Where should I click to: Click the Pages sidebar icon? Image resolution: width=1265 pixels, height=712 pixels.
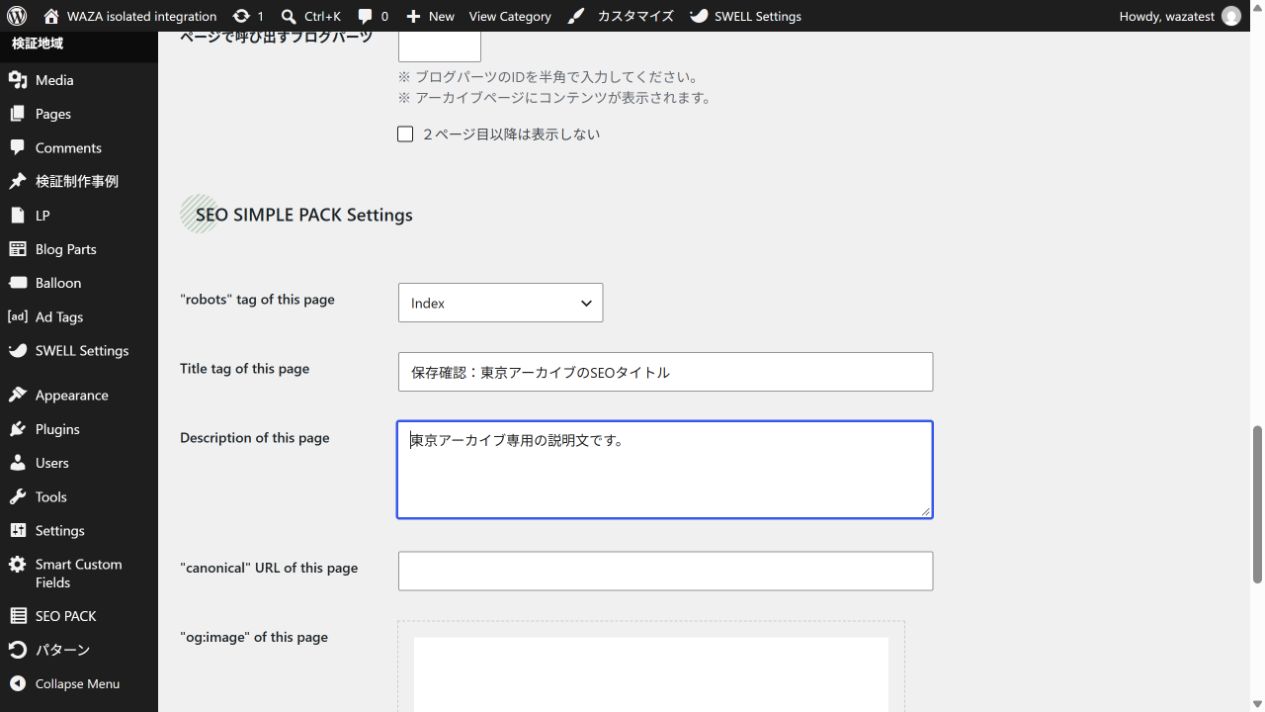17,114
